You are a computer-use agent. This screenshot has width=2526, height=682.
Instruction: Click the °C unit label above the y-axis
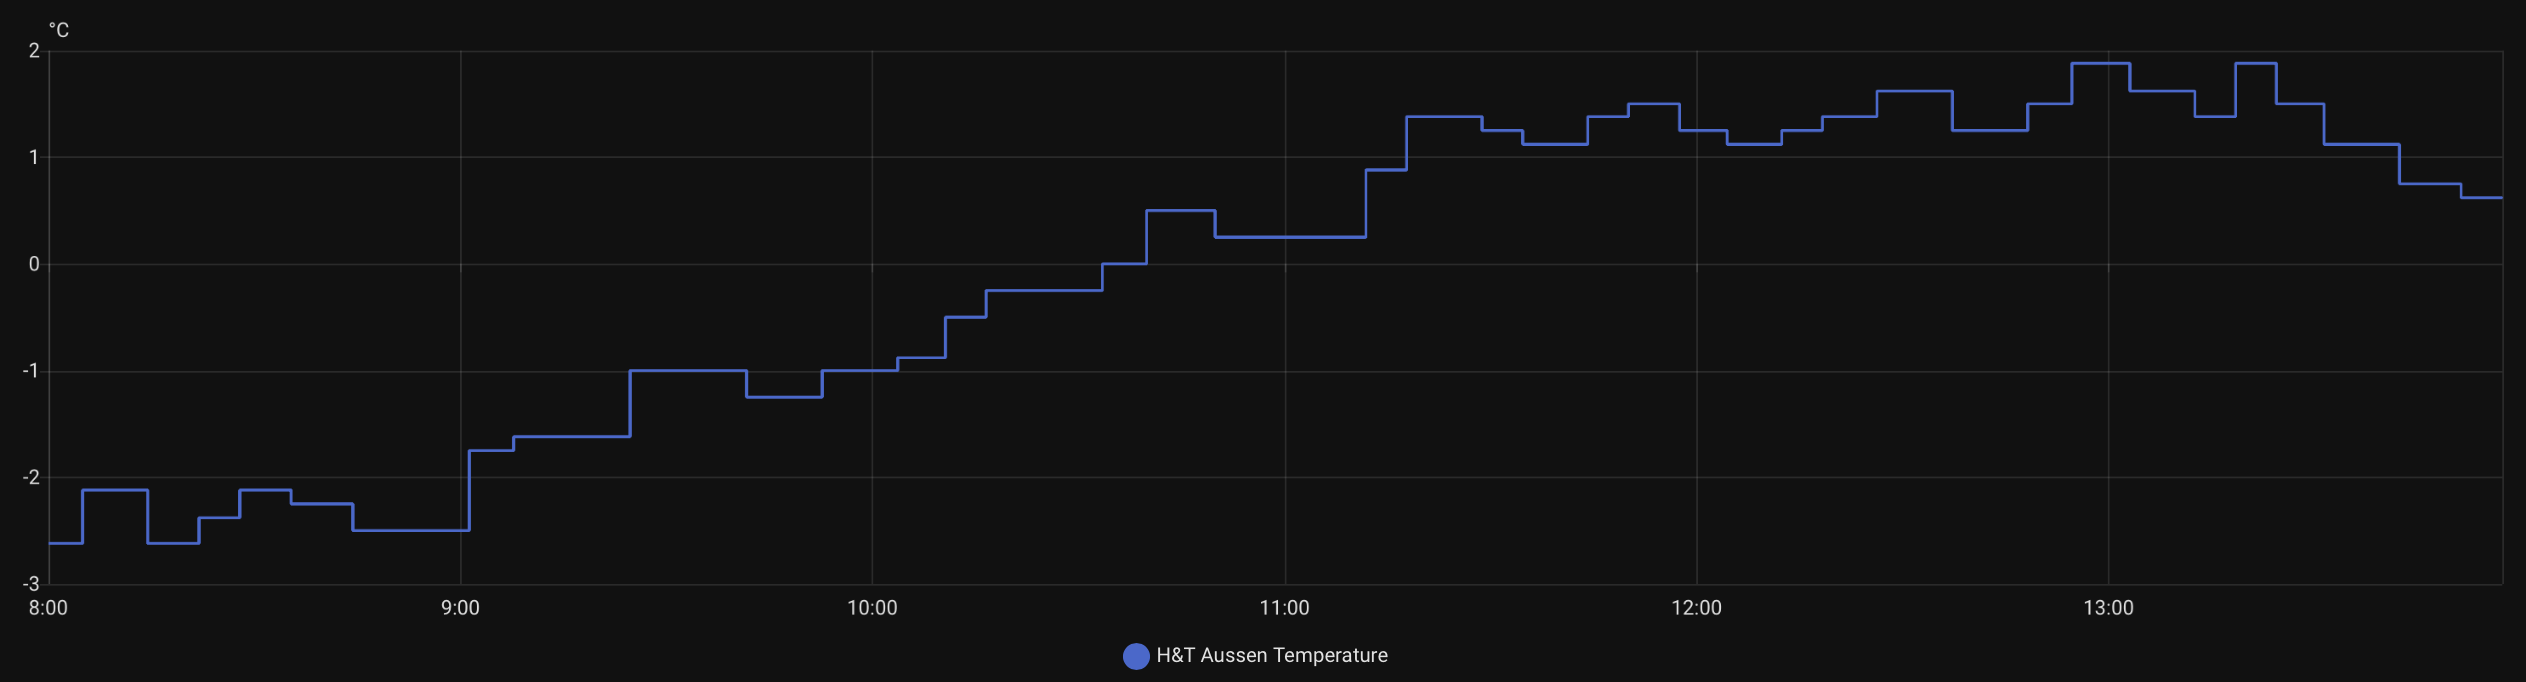point(59,31)
